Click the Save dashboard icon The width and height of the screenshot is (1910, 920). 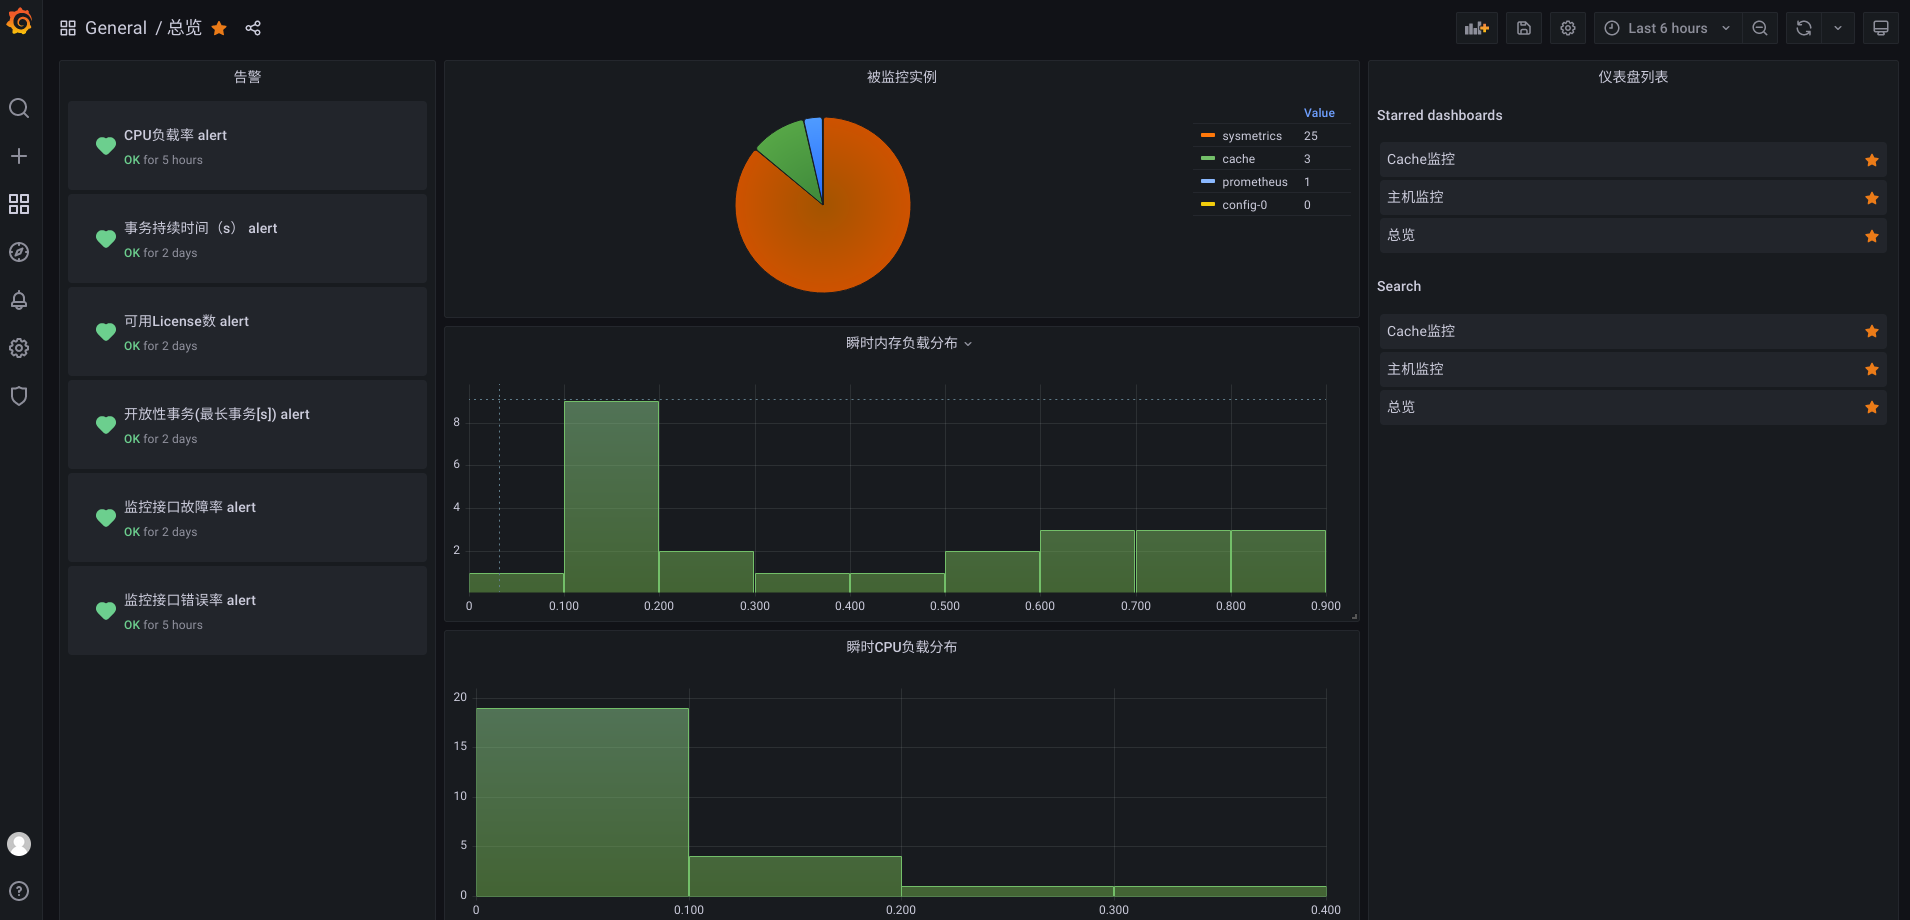[1523, 28]
